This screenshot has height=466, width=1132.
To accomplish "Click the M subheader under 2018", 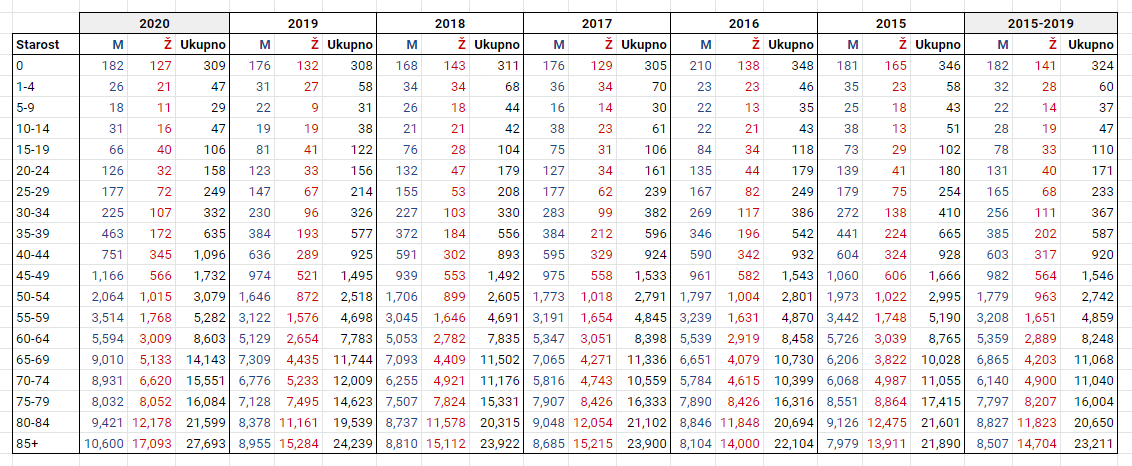I will (412, 45).
